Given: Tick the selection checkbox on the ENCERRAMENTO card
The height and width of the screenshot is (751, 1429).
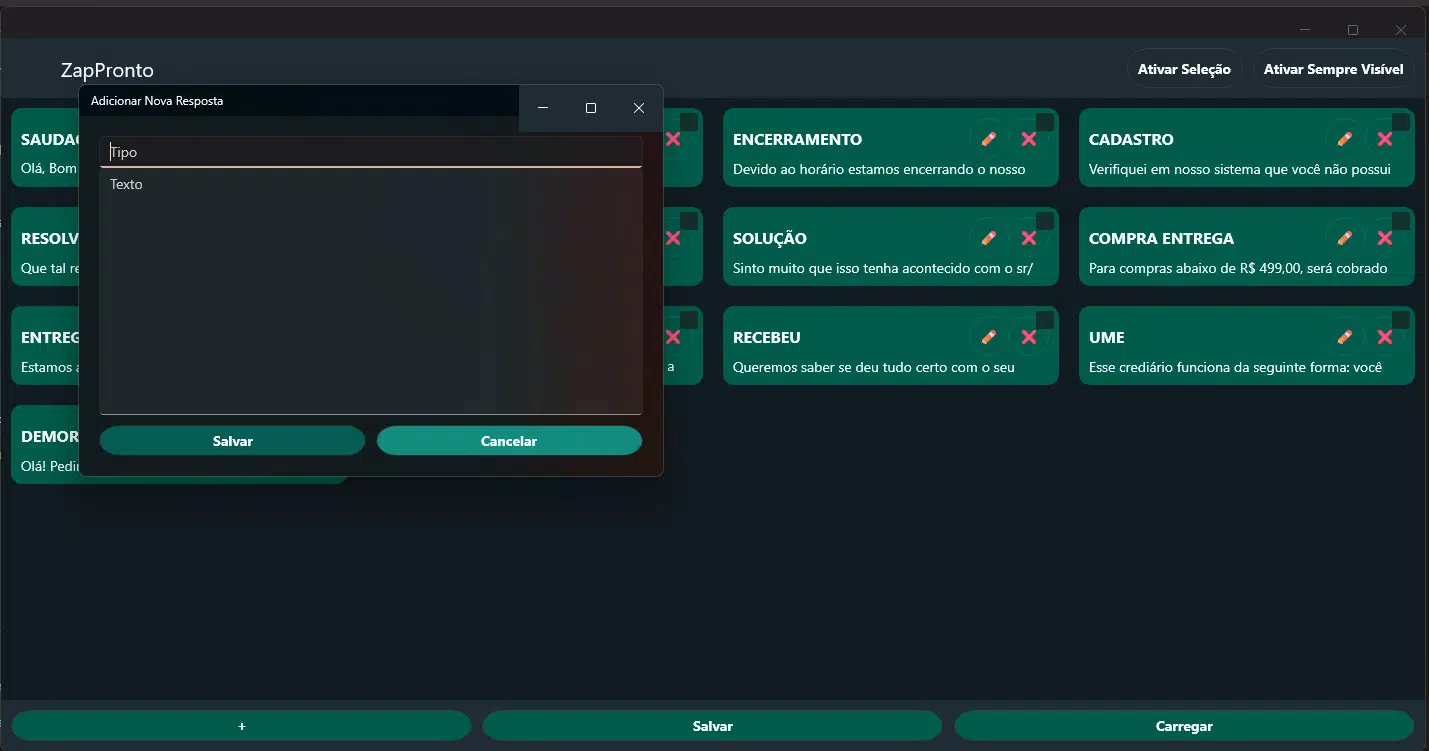Looking at the screenshot, I should click(1045, 122).
